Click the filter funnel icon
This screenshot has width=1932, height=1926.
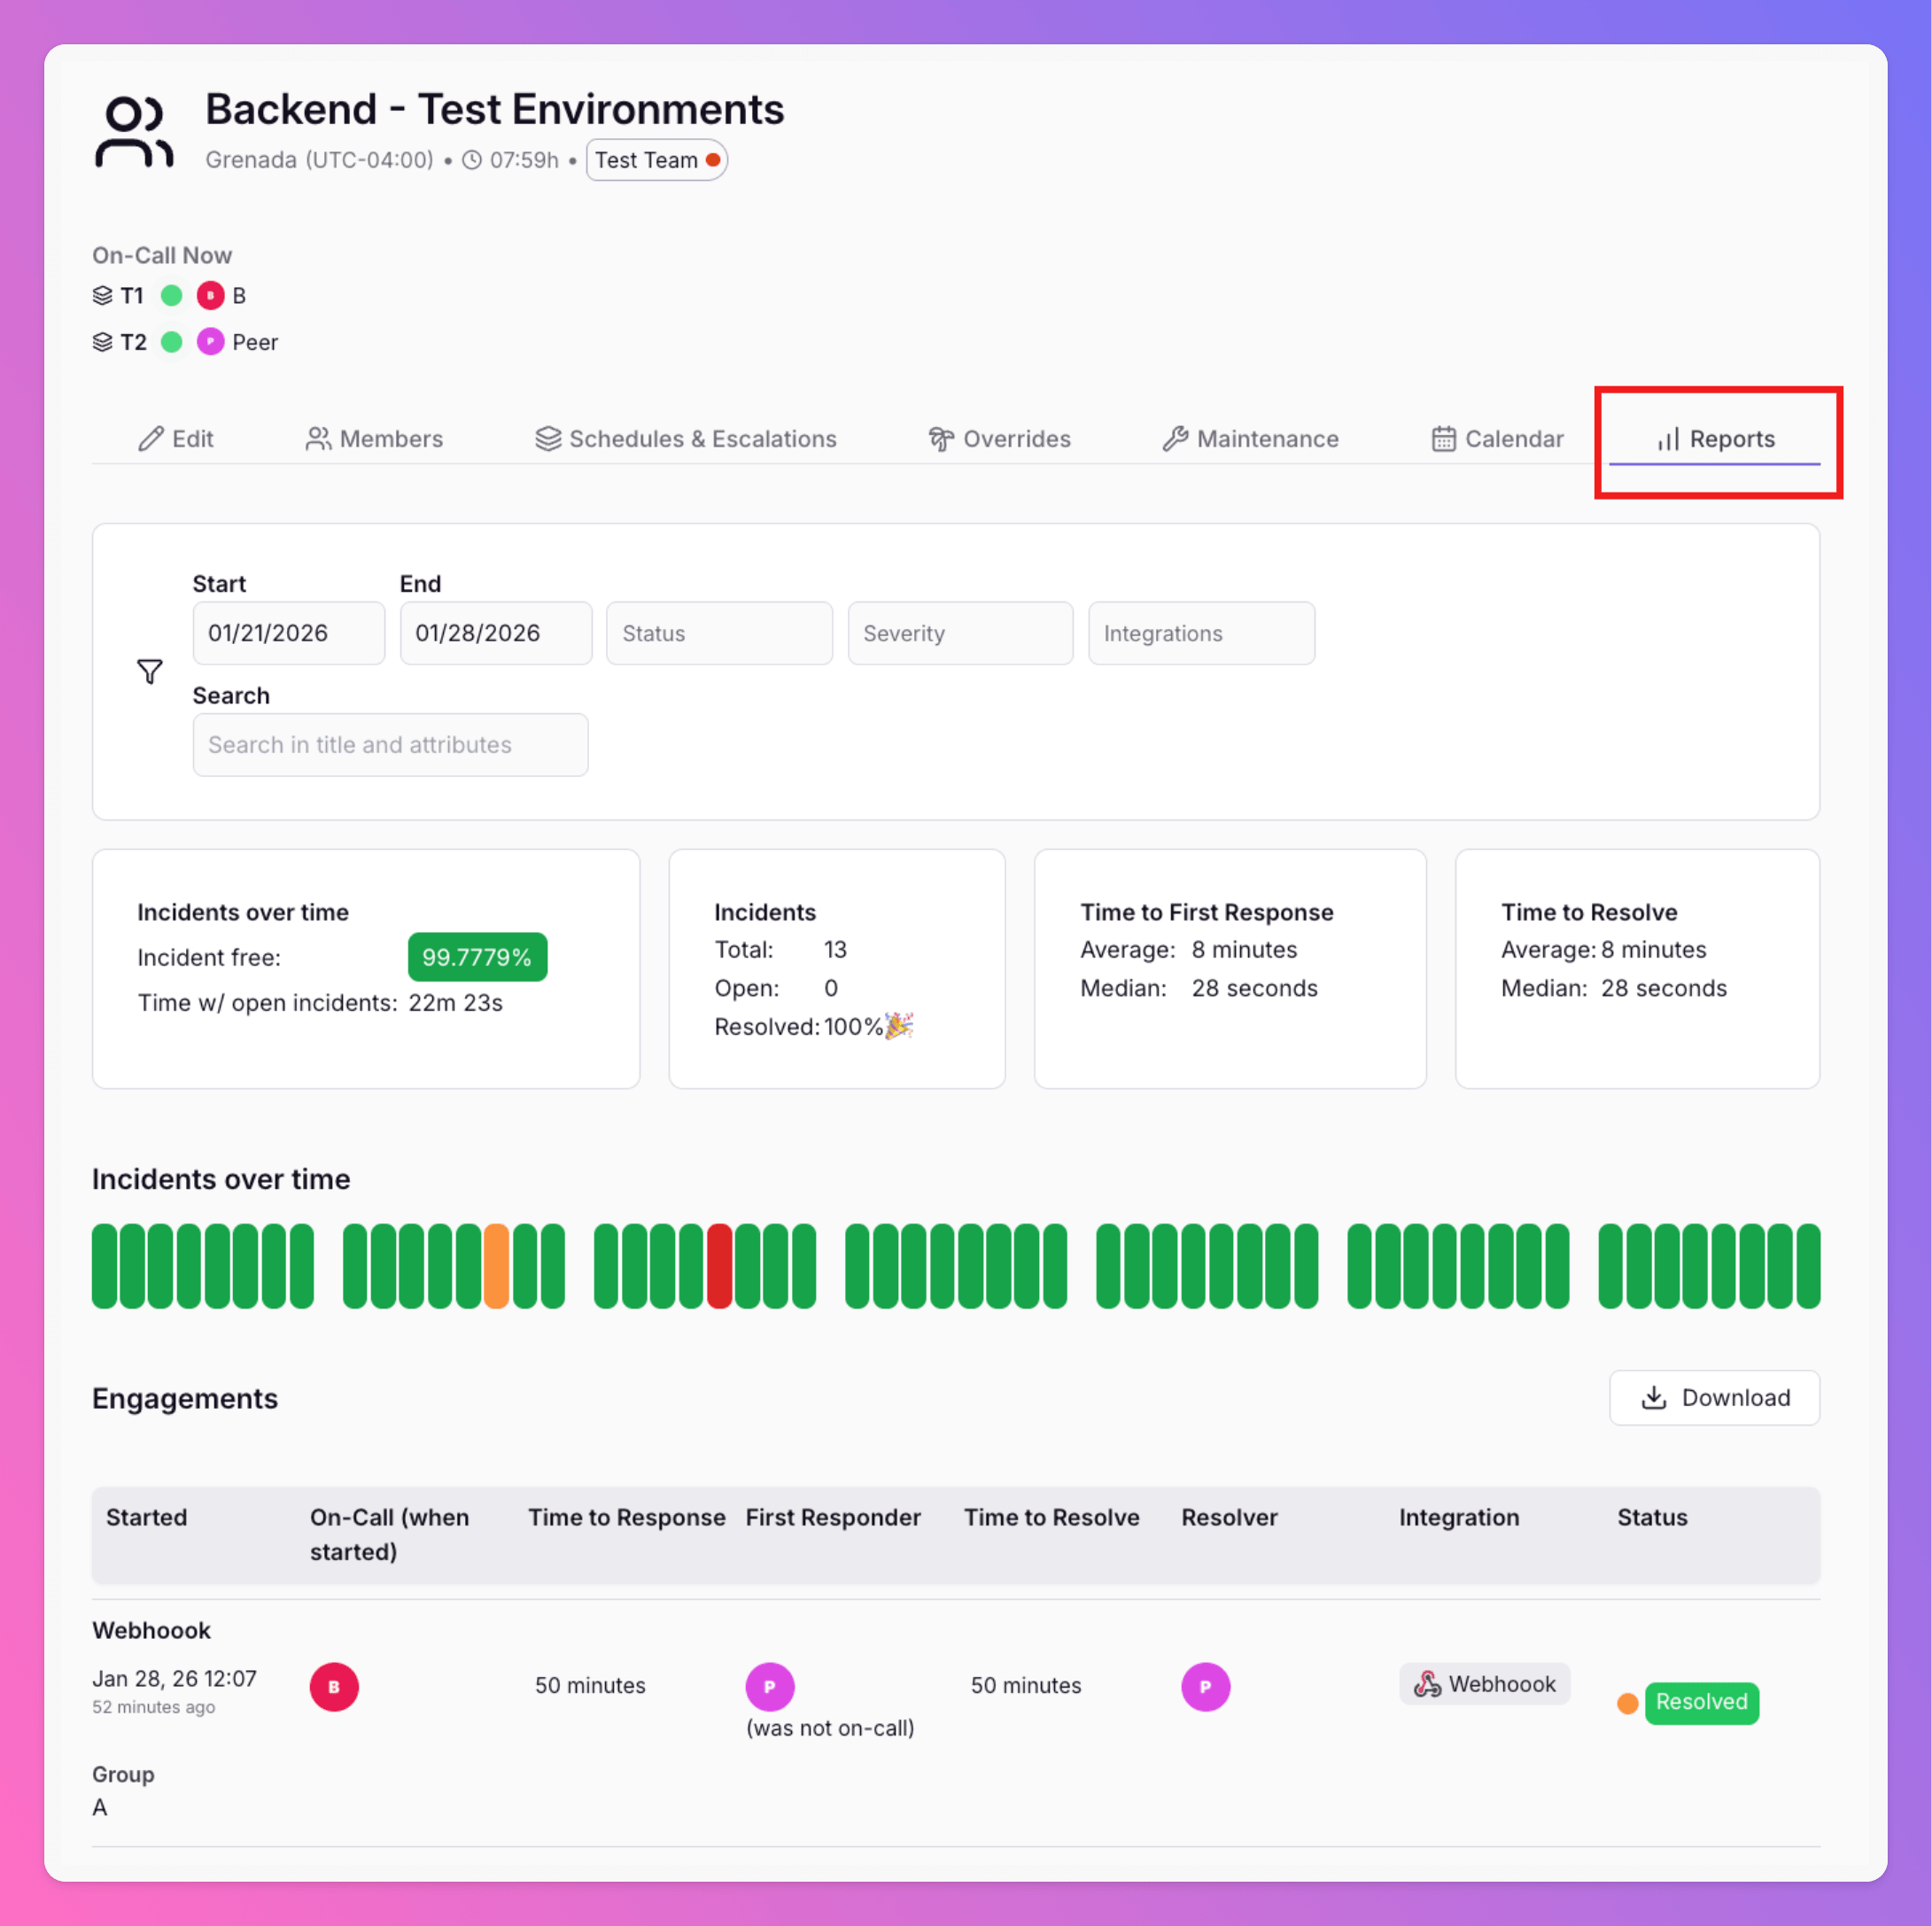150,671
